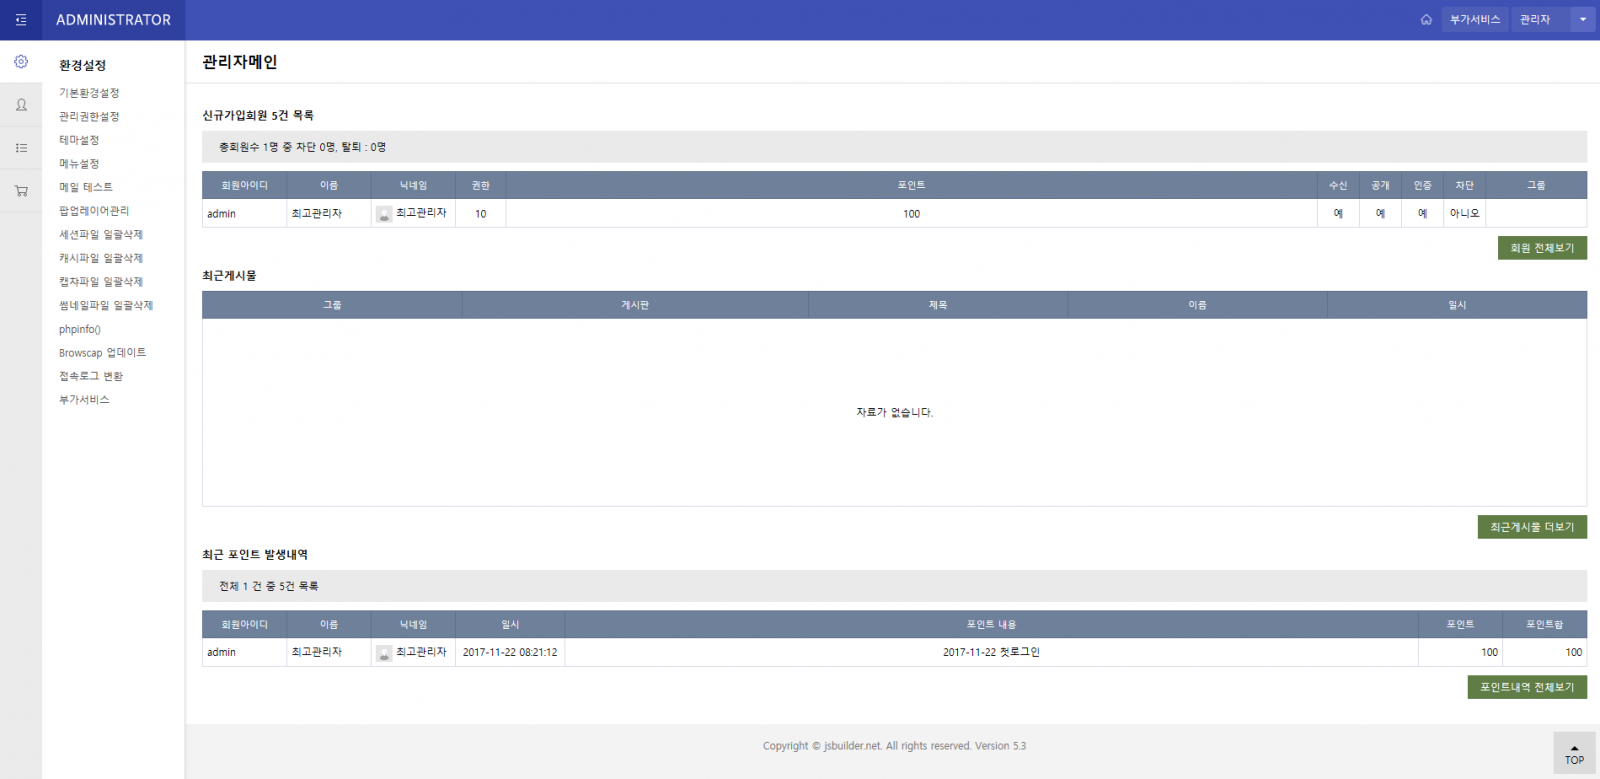The image size is (1600, 779).
Task: View all members with 회원 전체보기
Action: (1542, 248)
